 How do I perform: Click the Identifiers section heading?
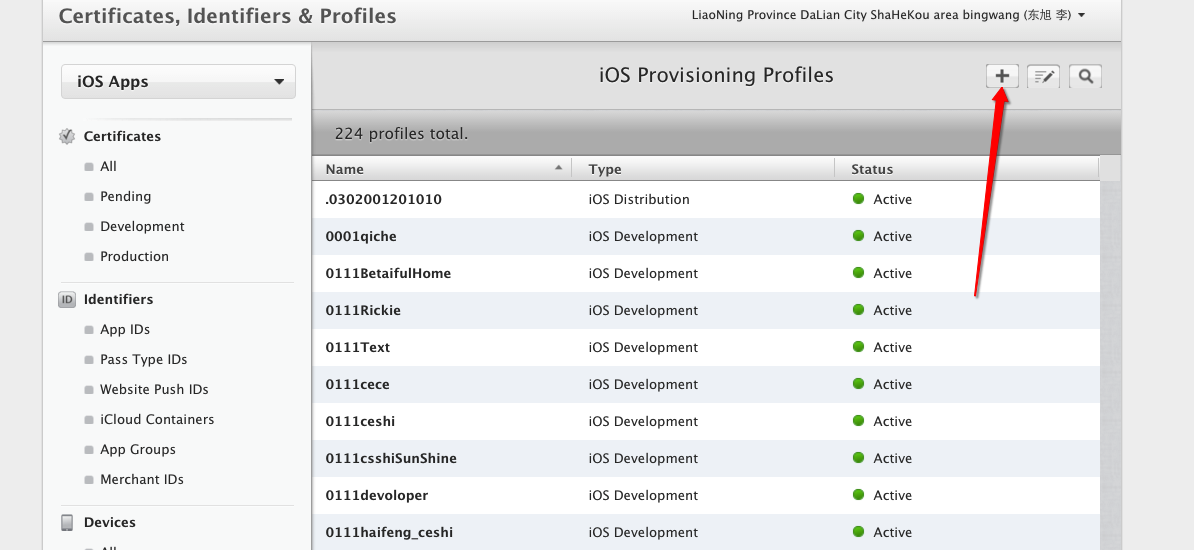tap(118, 299)
